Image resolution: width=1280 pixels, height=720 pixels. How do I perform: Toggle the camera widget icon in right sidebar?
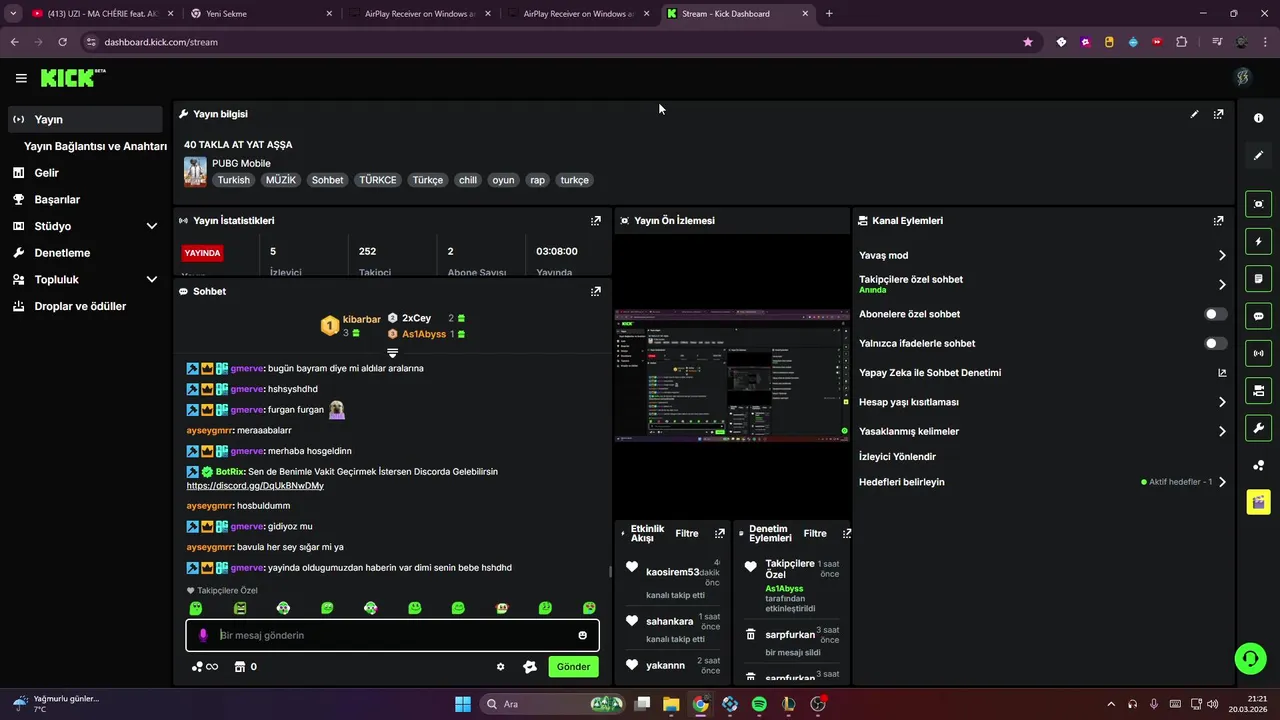coord(1258,390)
